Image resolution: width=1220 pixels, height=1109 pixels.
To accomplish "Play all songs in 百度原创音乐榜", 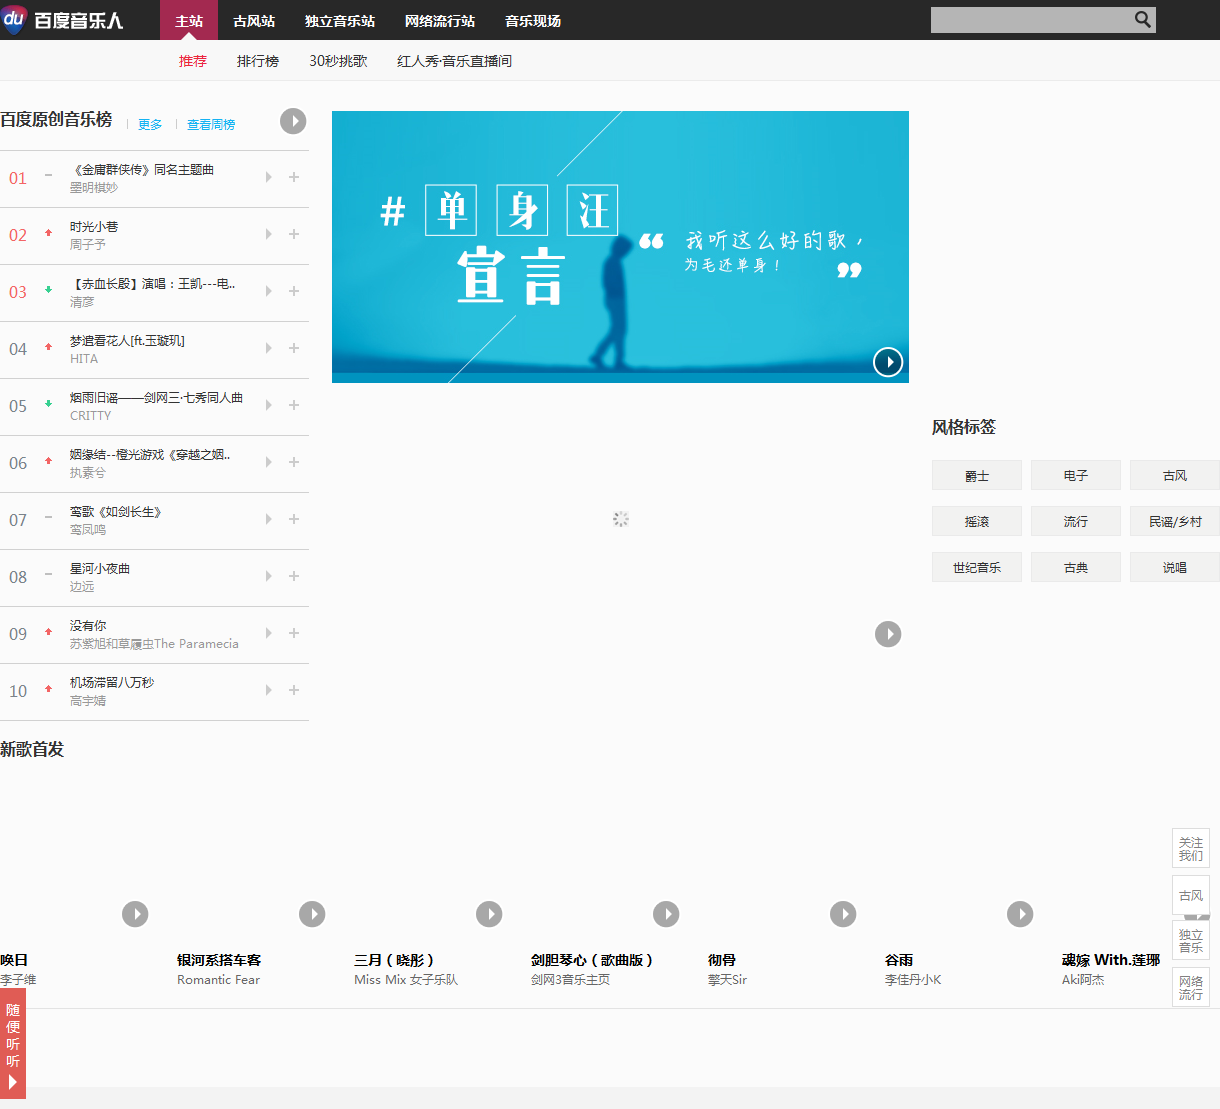I will [293, 121].
